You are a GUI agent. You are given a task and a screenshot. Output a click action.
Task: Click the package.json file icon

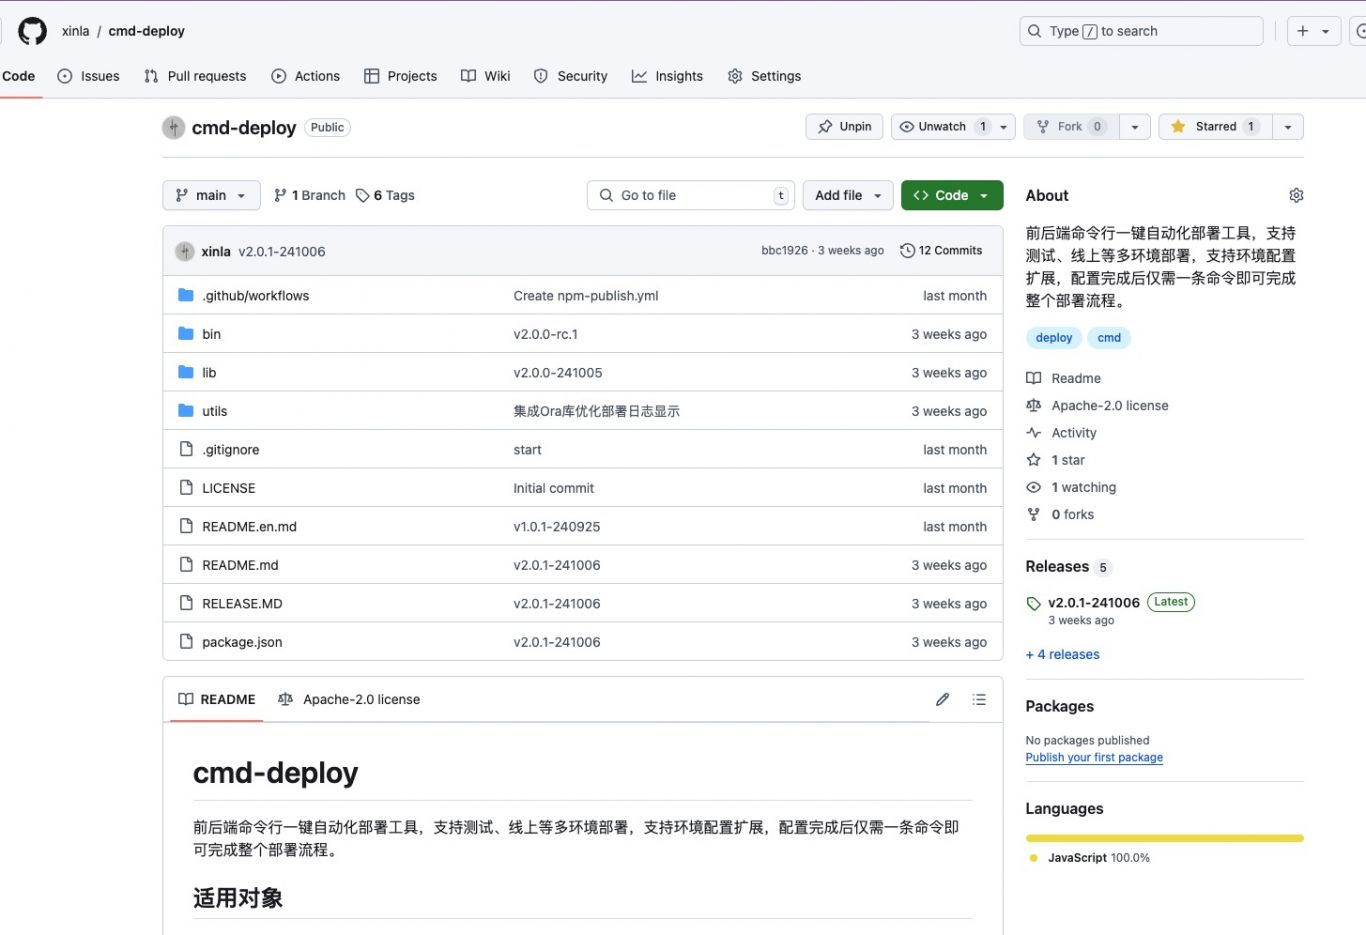pos(186,642)
